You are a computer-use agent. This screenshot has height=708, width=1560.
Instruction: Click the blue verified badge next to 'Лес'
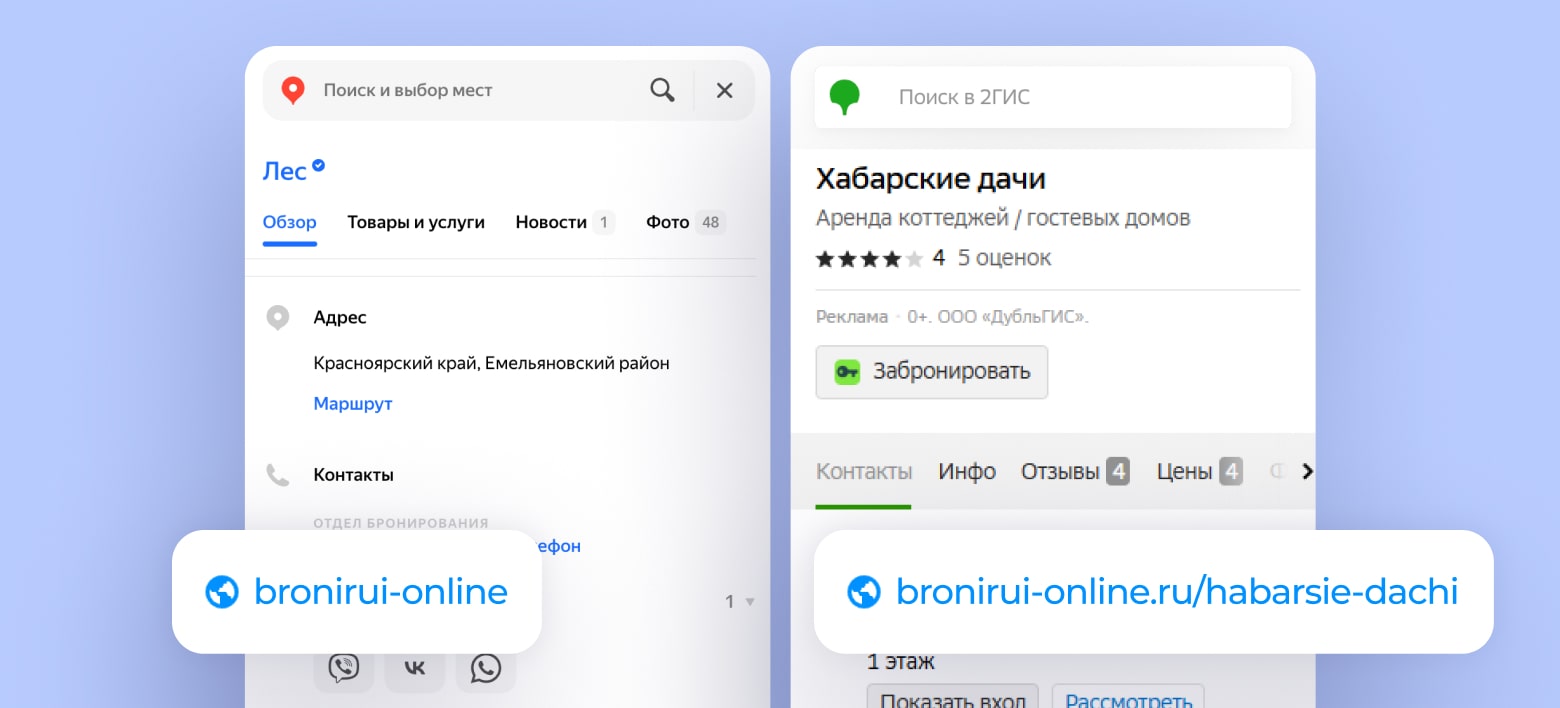pyautogui.click(x=318, y=165)
